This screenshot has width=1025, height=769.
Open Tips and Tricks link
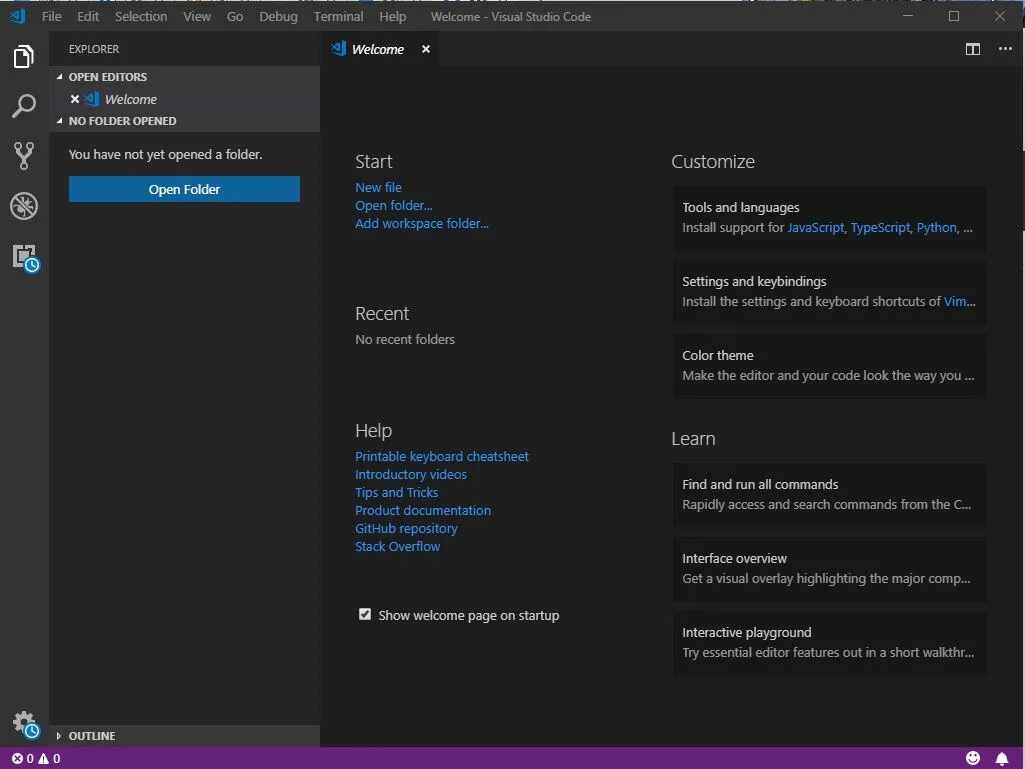(x=397, y=492)
